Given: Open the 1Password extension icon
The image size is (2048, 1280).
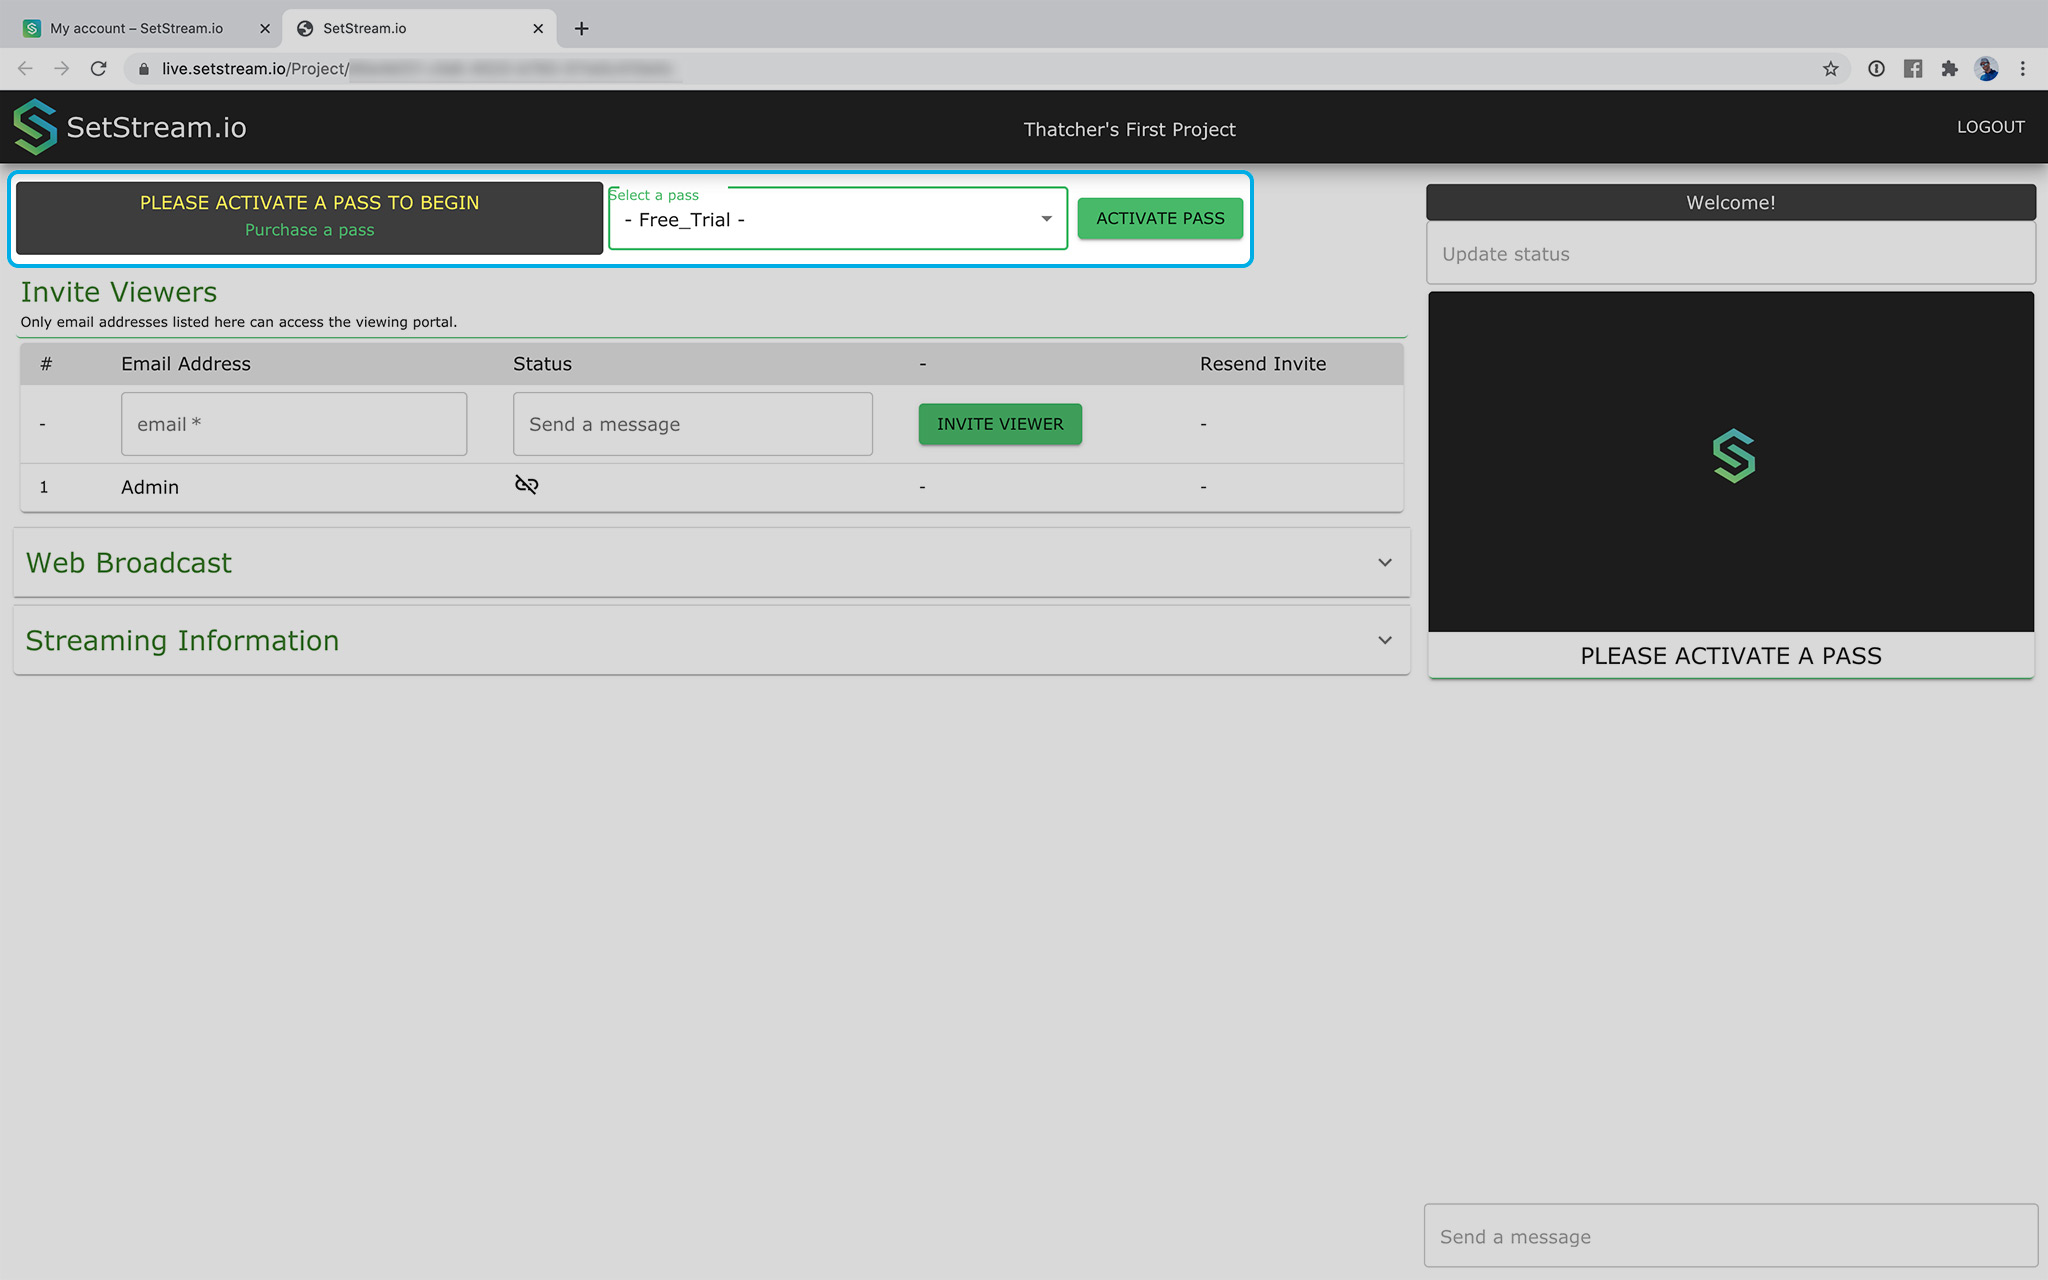Looking at the screenshot, I should tap(1876, 69).
